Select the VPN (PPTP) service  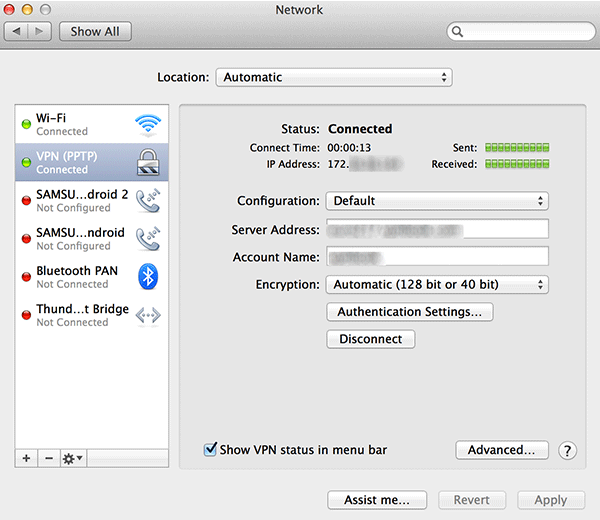click(92, 162)
